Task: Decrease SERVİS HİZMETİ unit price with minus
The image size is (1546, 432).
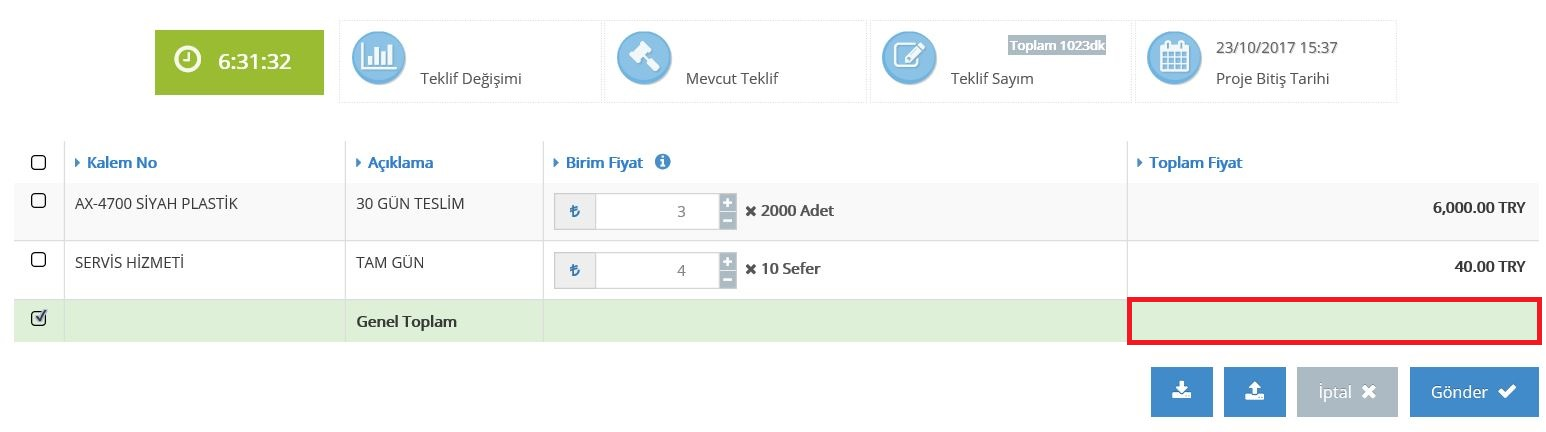Action: coord(727,278)
